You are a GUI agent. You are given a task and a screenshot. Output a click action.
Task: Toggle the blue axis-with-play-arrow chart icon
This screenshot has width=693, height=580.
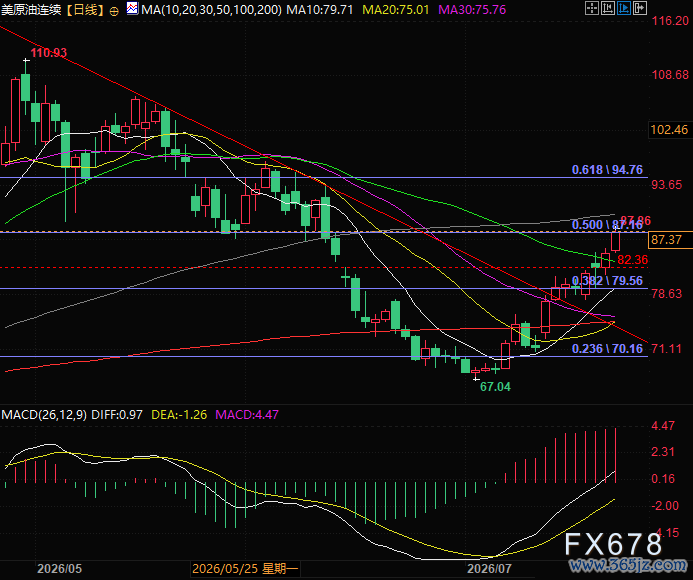624,8
